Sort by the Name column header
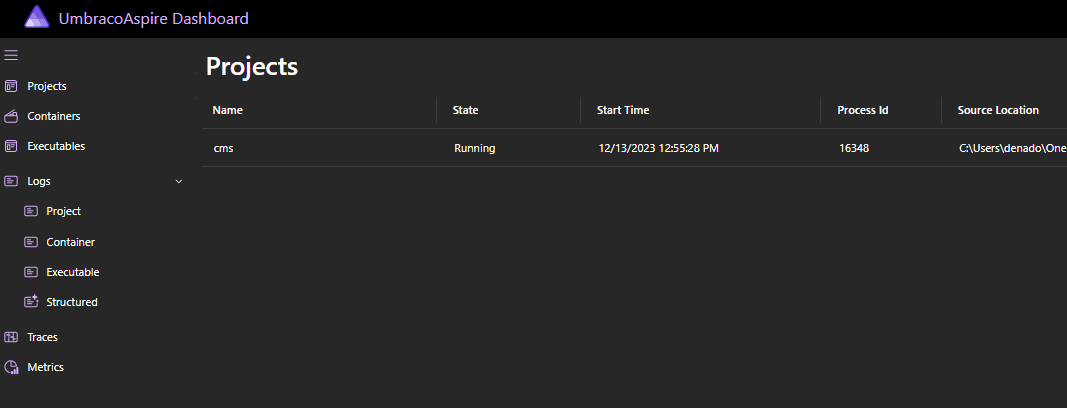 [227, 110]
